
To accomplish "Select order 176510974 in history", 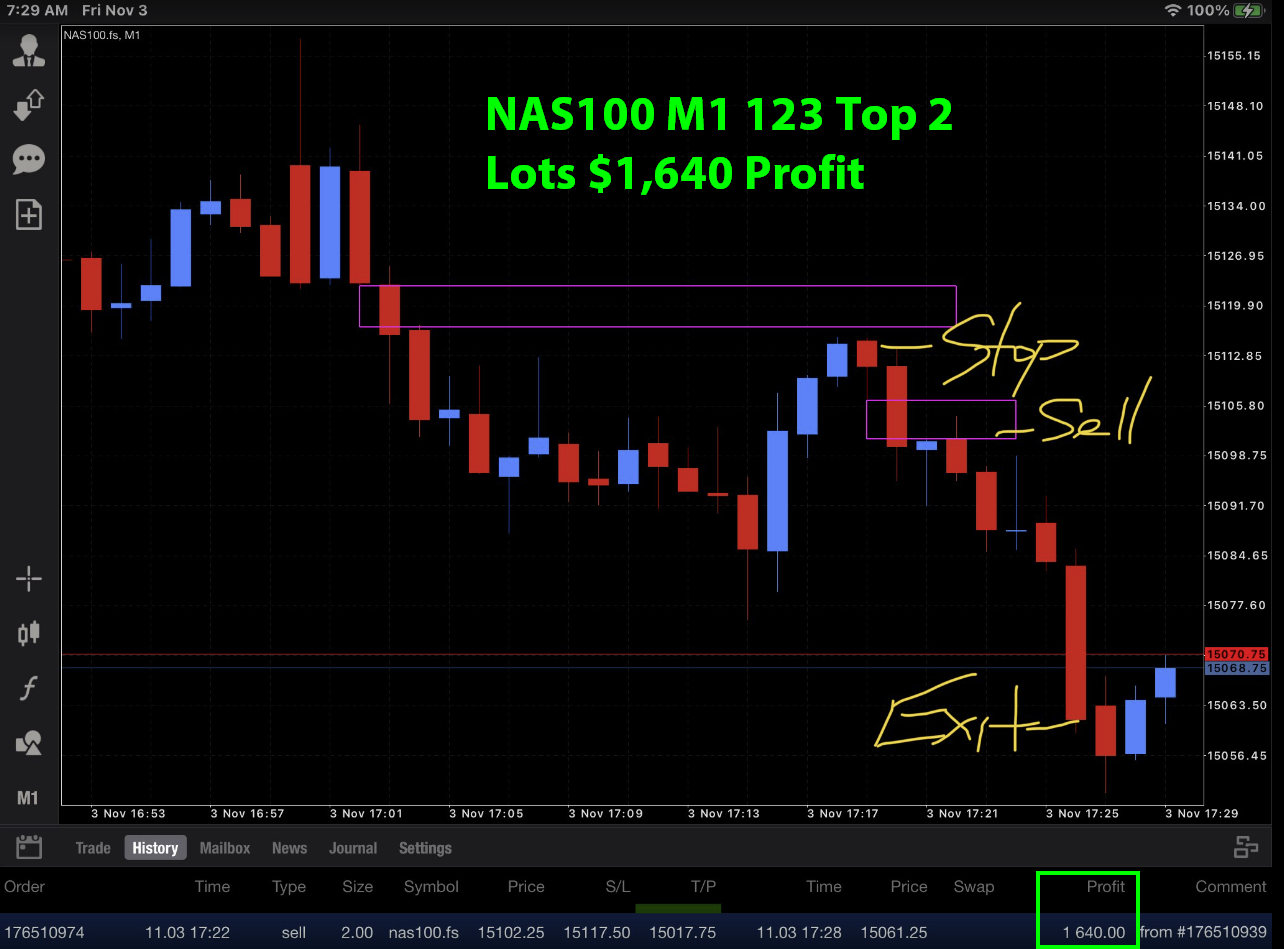I will pos(44,932).
